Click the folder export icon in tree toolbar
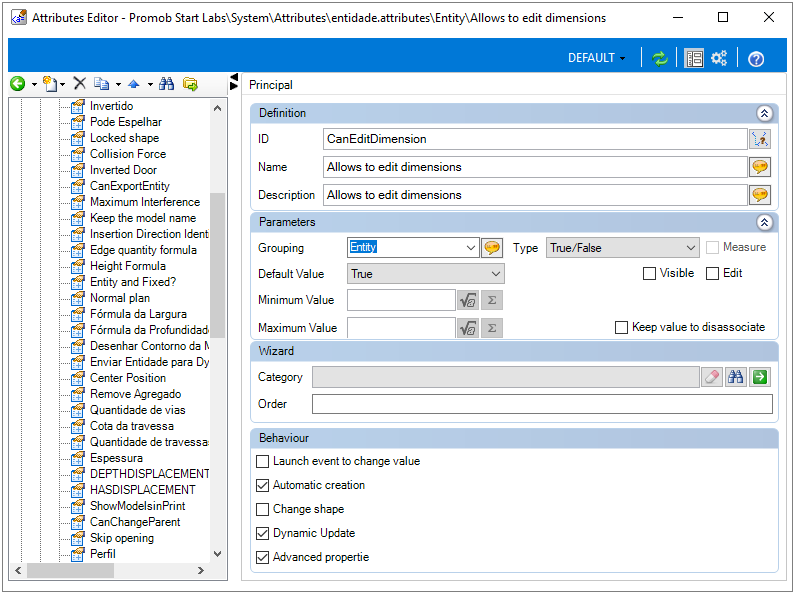796x595 pixels. coord(190,84)
